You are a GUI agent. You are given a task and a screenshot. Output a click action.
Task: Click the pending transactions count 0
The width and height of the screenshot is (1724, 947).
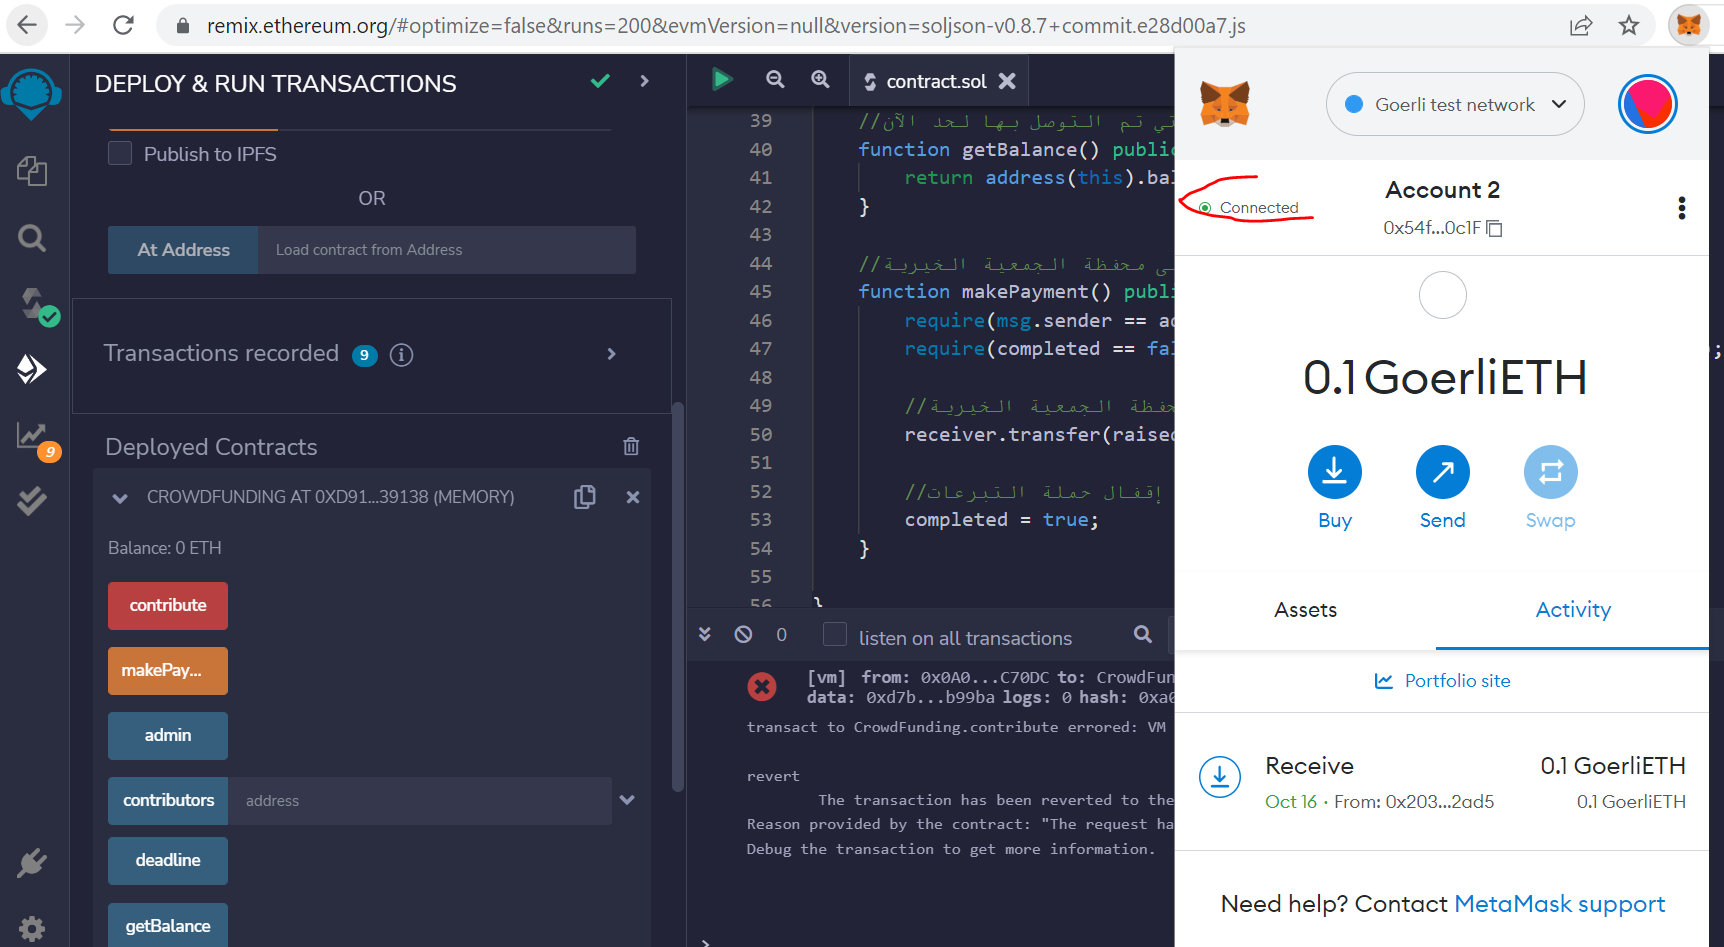(782, 635)
